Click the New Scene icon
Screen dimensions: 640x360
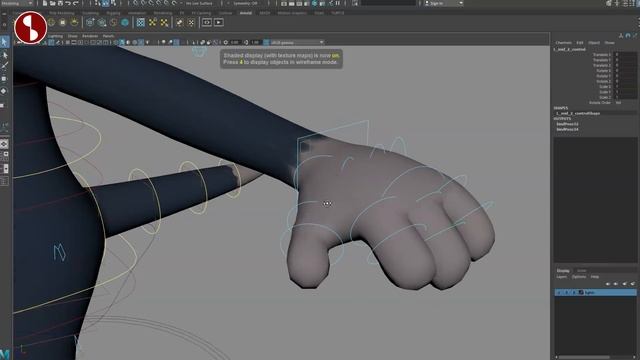45,3
